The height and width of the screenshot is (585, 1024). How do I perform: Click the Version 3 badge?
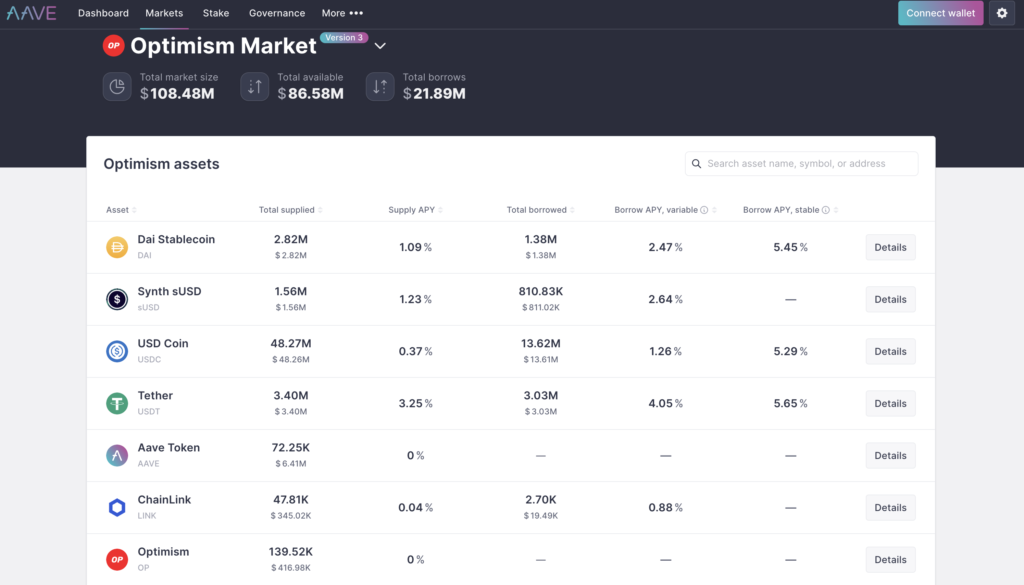pos(344,38)
